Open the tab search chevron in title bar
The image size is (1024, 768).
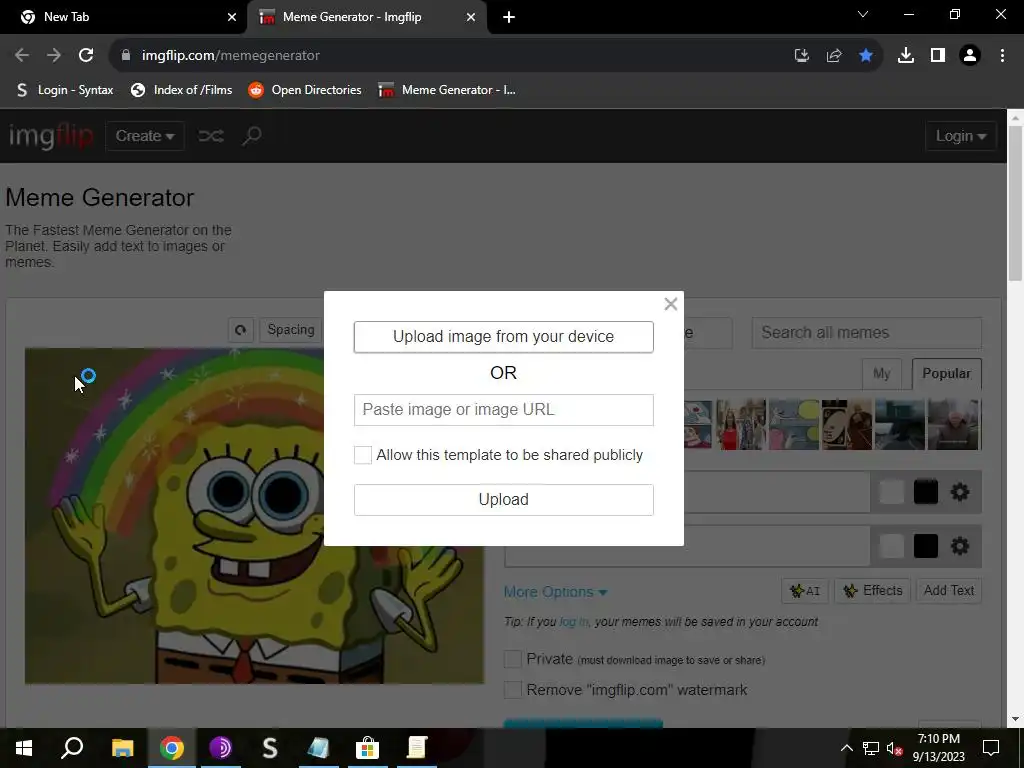pyautogui.click(x=863, y=14)
